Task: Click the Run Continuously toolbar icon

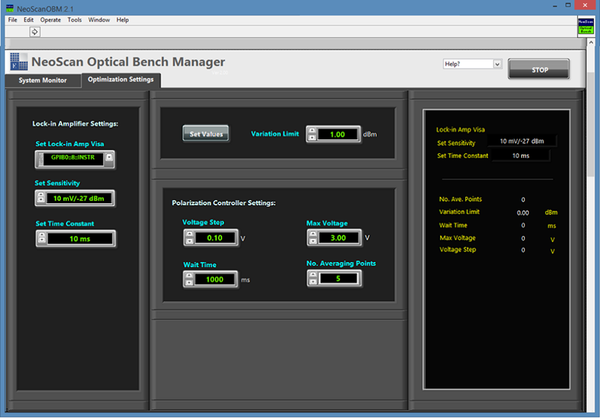Action: pyautogui.click(x=35, y=32)
